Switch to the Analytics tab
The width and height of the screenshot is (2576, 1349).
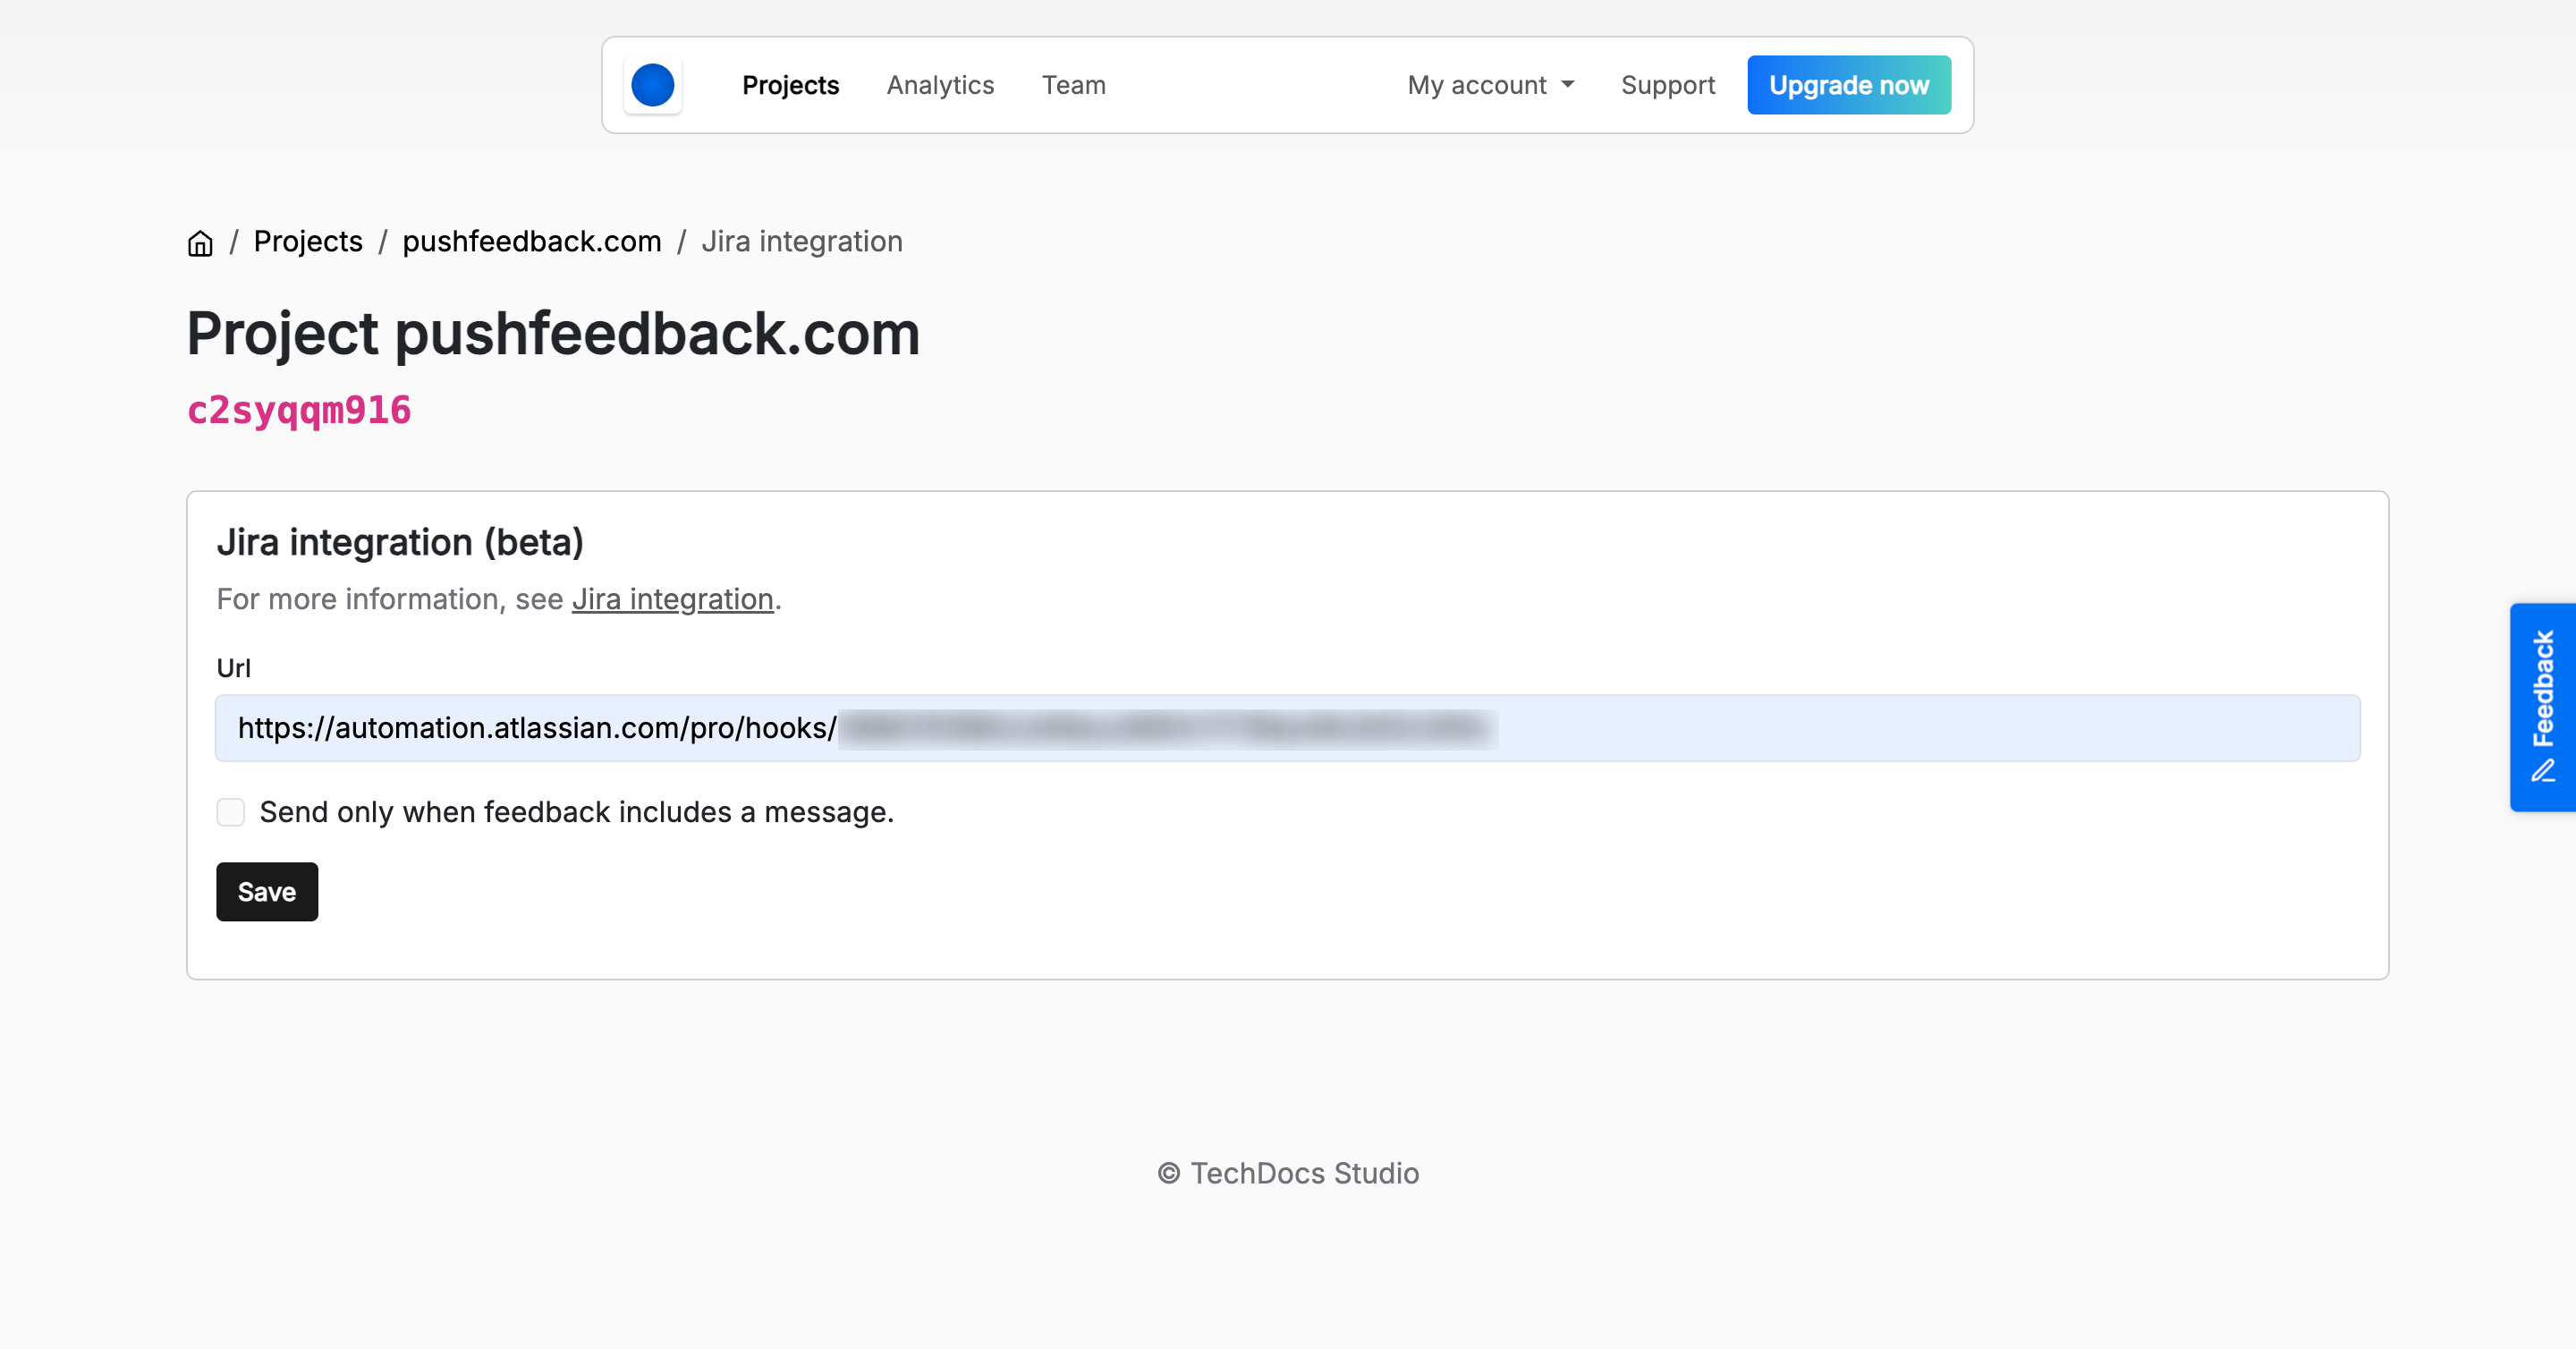coord(940,83)
